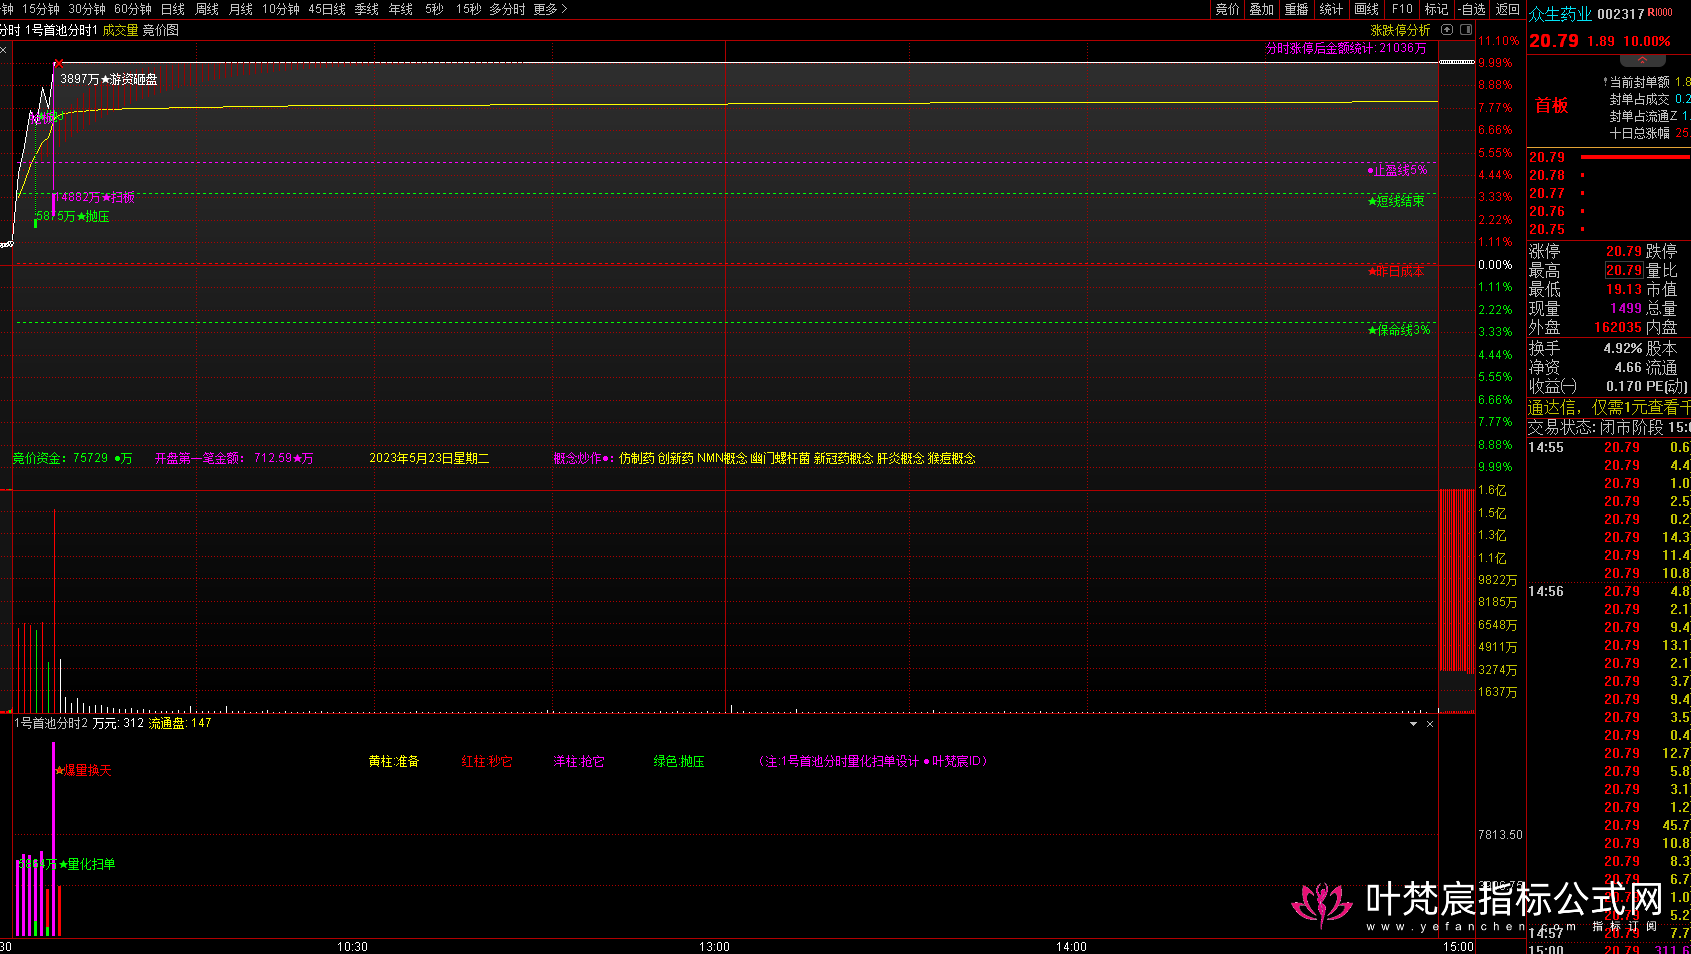This screenshot has height=954, width=1691.
Task: Click the 竞价资金 75729 readout
Action: pos(72,458)
